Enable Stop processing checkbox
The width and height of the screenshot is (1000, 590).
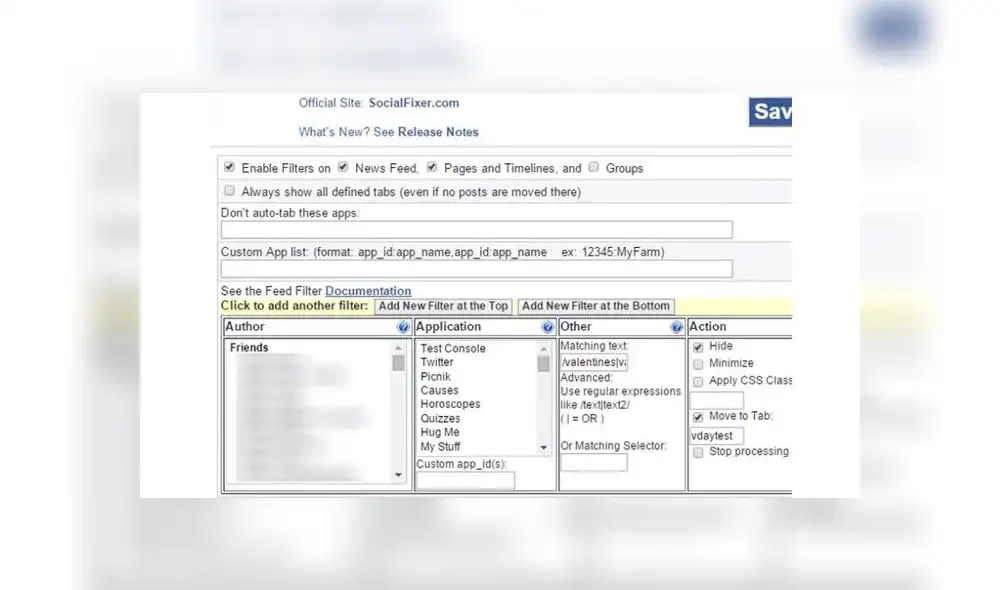point(697,452)
